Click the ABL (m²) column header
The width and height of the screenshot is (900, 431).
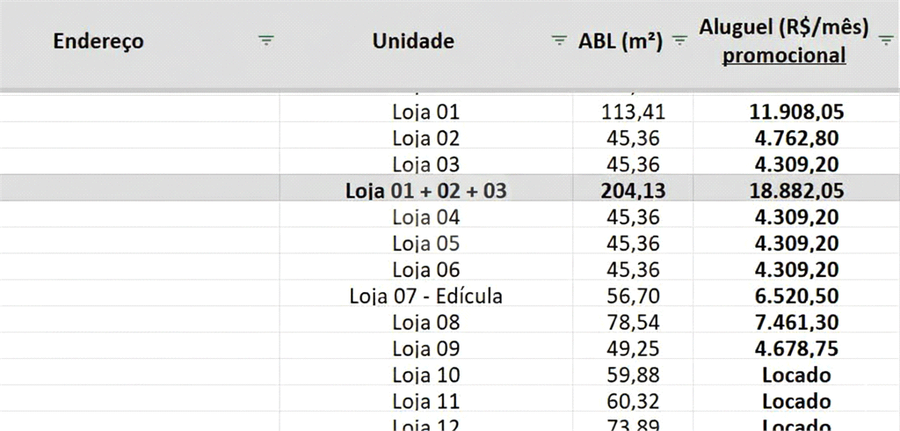pyautogui.click(x=620, y=41)
